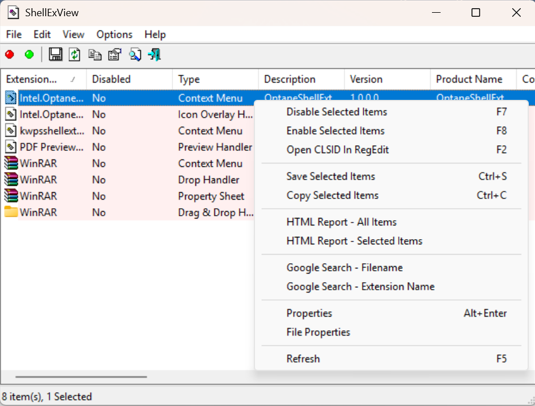
Task: Click the Refresh toolbar icon
Action: click(x=75, y=55)
